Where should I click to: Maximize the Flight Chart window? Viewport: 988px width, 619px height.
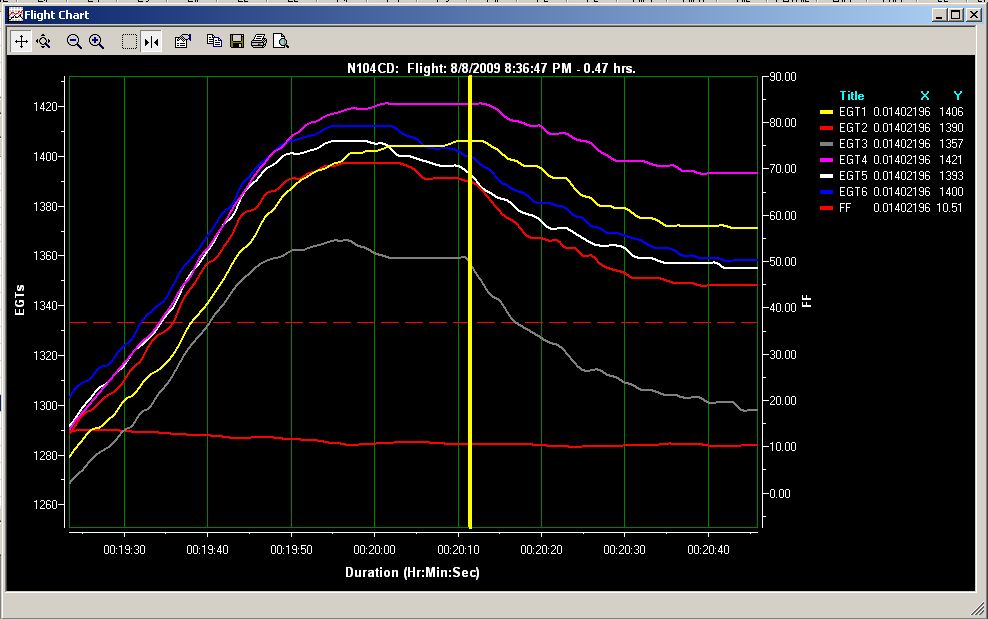pyautogui.click(x=956, y=14)
